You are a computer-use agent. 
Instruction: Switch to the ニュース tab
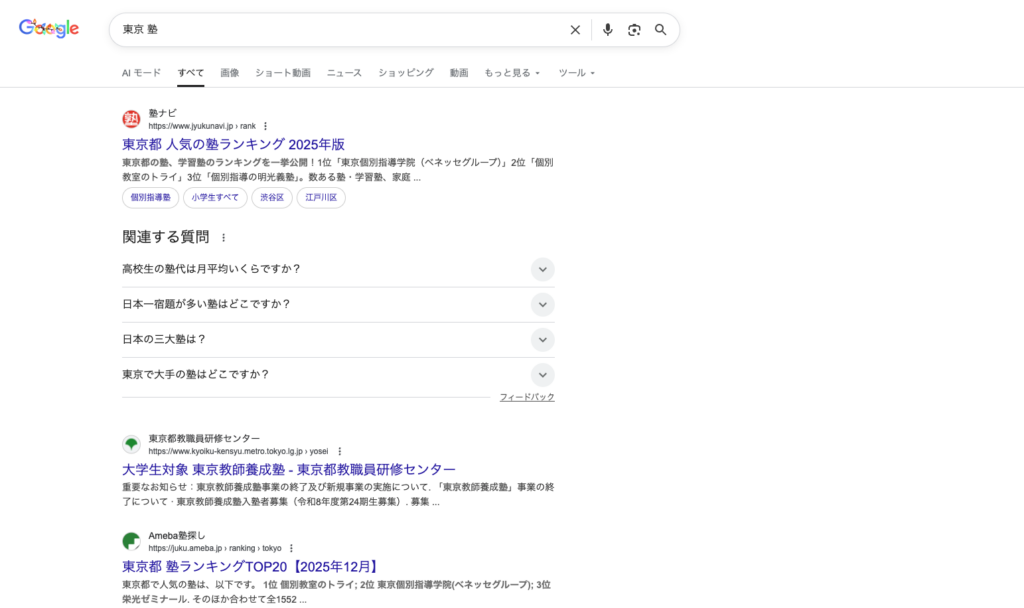(343, 72)
